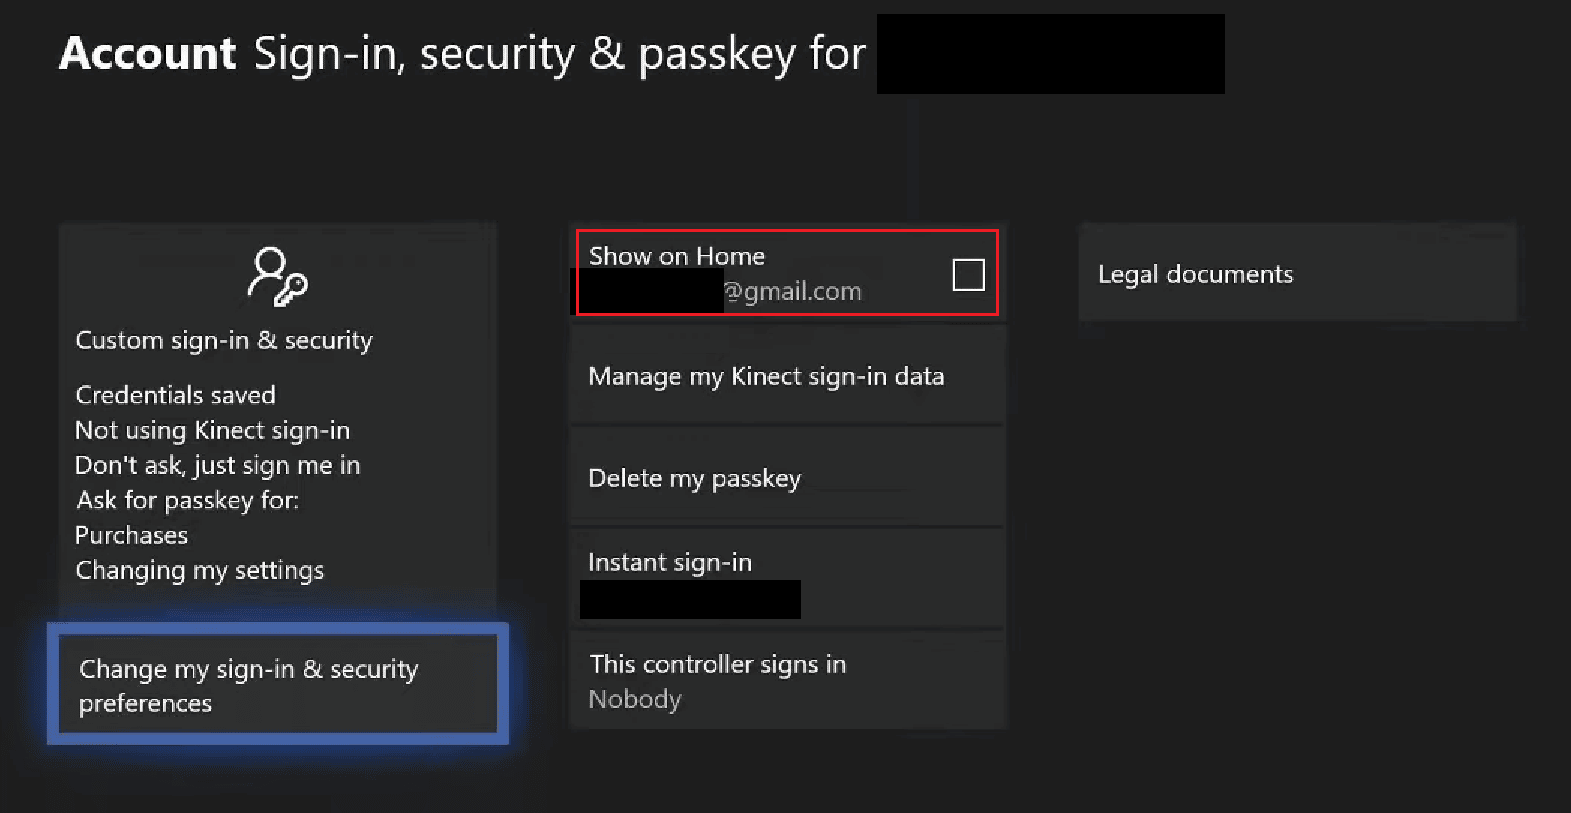
Task: Click the Sign-in, security & passkey page title
Action: [559, 54]
